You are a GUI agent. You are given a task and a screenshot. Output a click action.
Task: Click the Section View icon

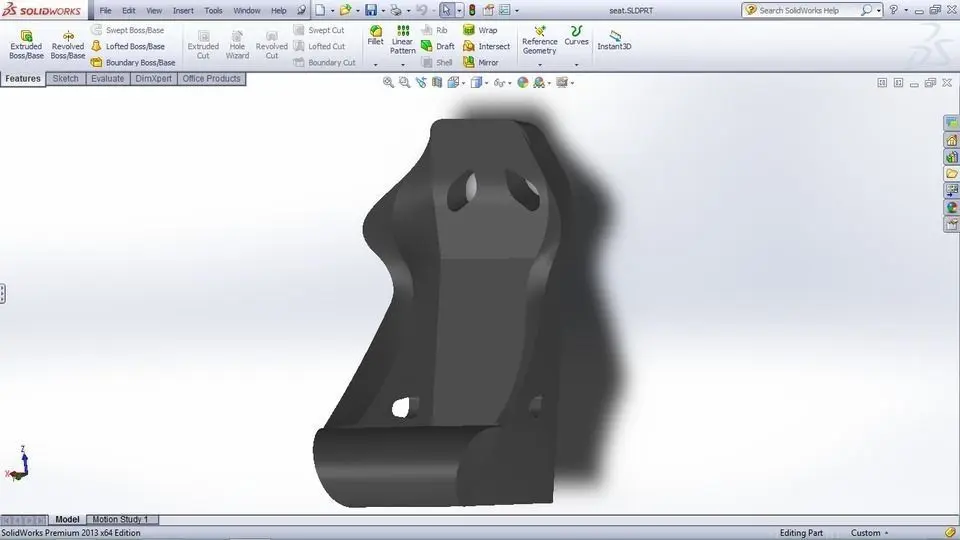(437, 82)
